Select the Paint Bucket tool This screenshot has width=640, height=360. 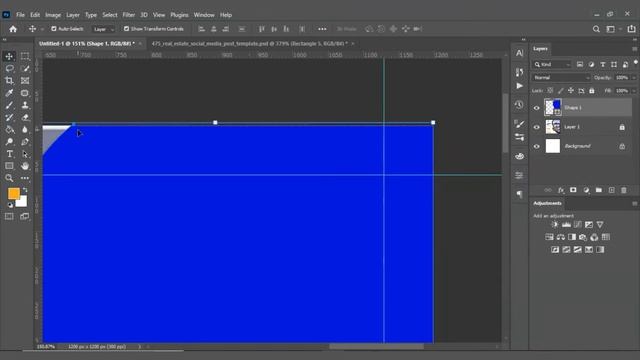9,130
